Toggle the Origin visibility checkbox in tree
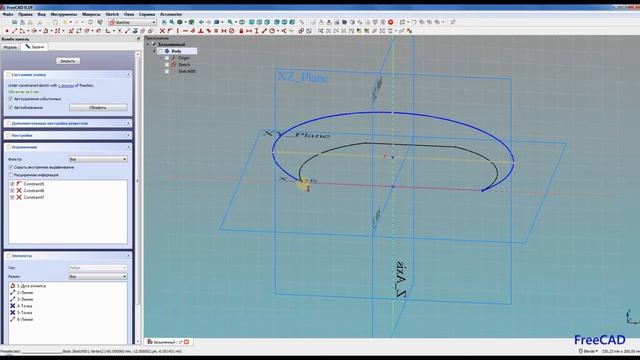Screen dimensions: 640x360 [x=167, y=58]
